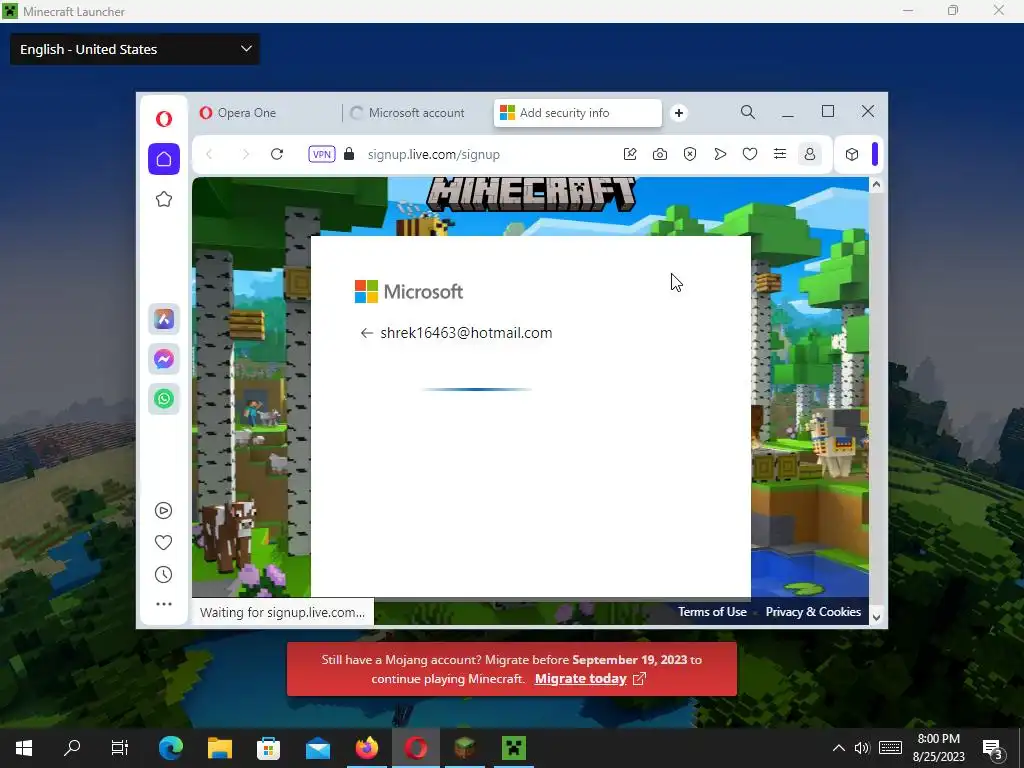Viewport: 1024px width, 768px height.
Task: Open History clock icon in sidebar
Action: (x=163, y=575)
